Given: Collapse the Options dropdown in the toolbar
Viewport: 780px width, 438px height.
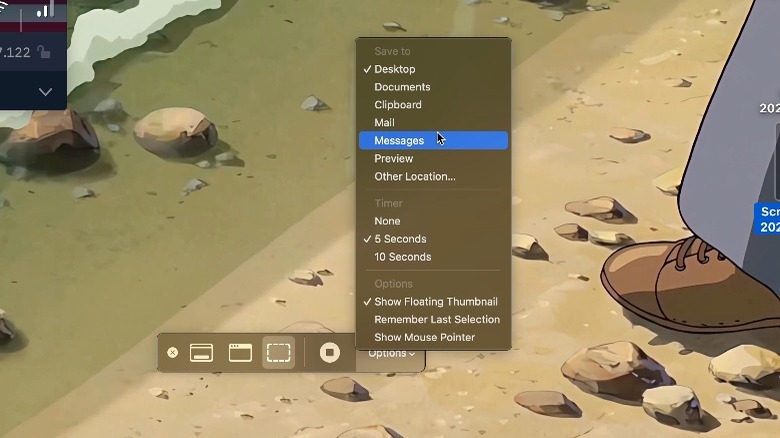Looking at the screenshot, I should tap(391, 353).
